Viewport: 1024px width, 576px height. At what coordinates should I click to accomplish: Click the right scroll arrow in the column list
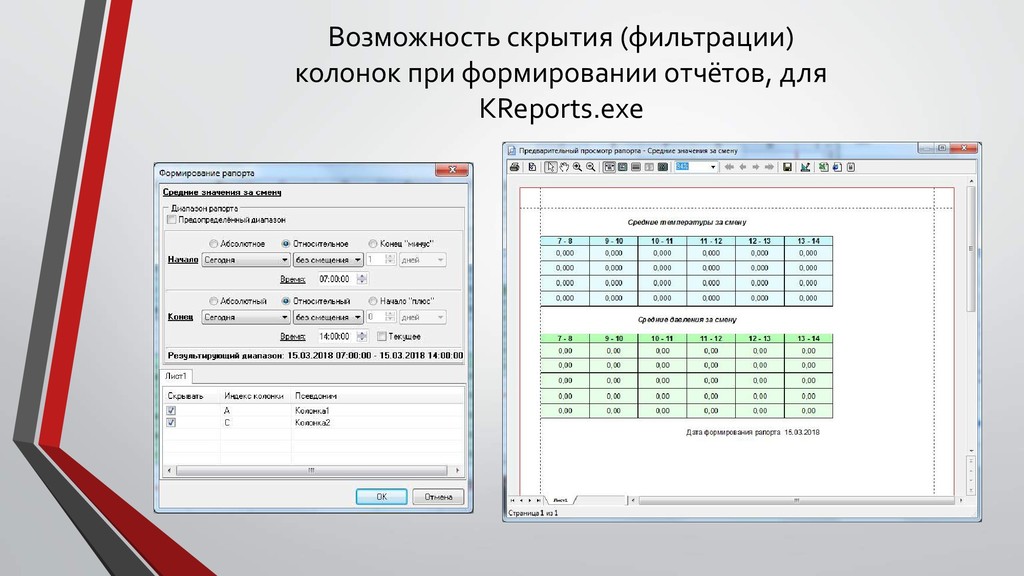(x=457, y=470)
